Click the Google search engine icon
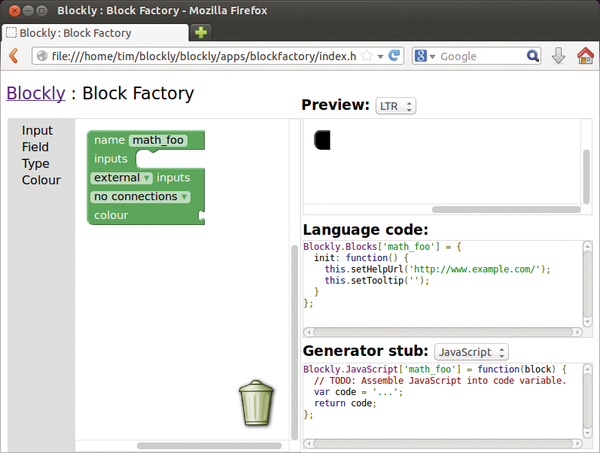The width and height of the screenshot is (600, 453). point(420,56)
